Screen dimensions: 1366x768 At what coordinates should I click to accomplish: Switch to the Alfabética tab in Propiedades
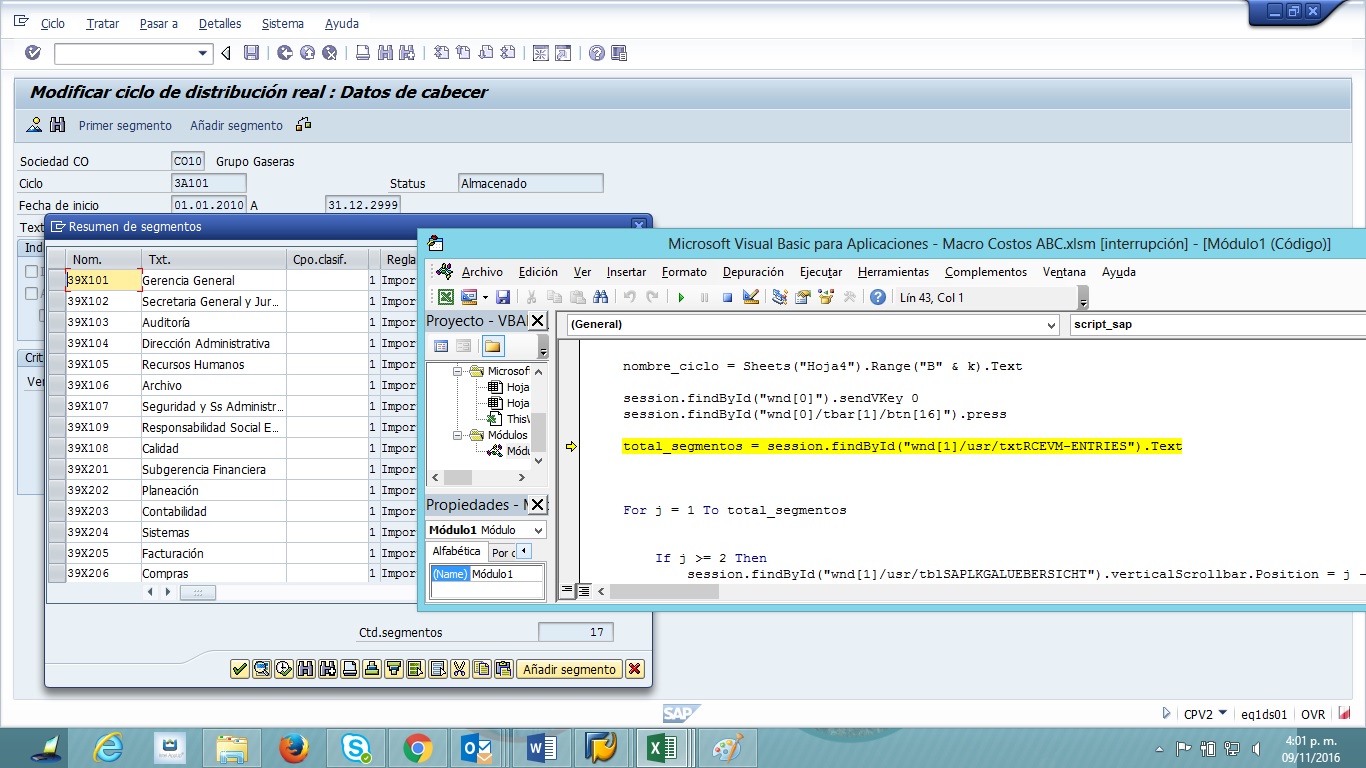[x=456, y=551]
